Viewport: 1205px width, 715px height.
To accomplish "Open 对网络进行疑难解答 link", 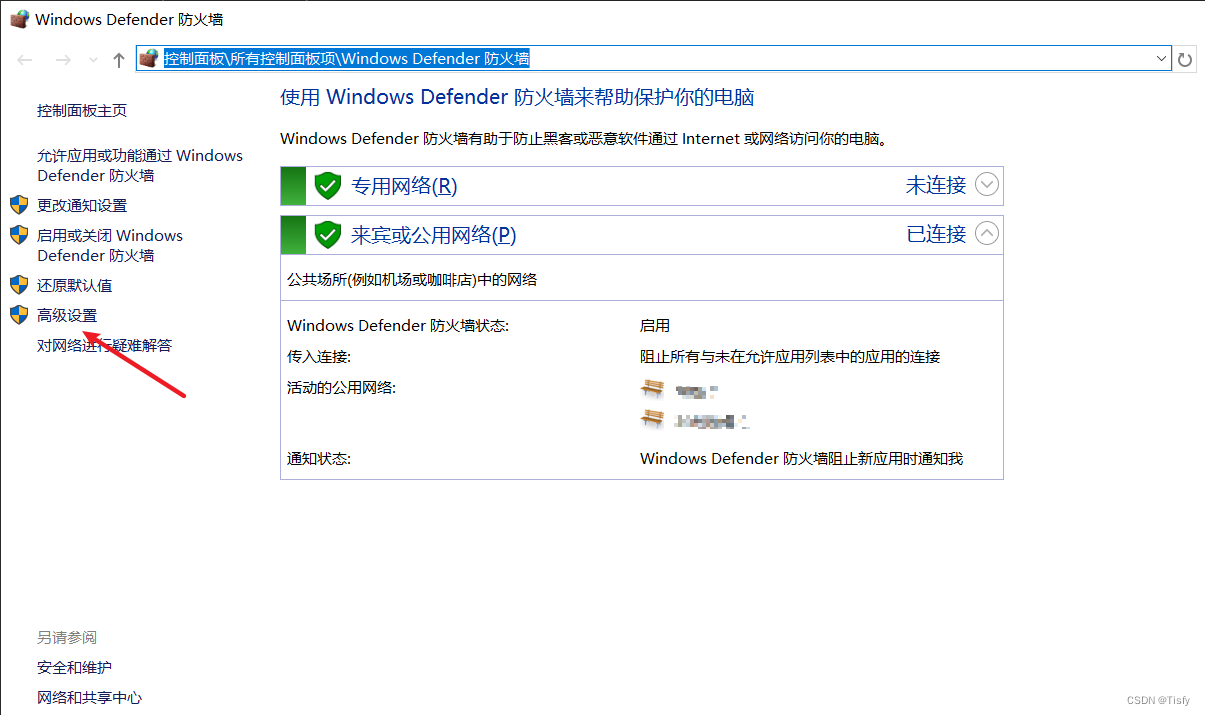I will coord(105,345).
